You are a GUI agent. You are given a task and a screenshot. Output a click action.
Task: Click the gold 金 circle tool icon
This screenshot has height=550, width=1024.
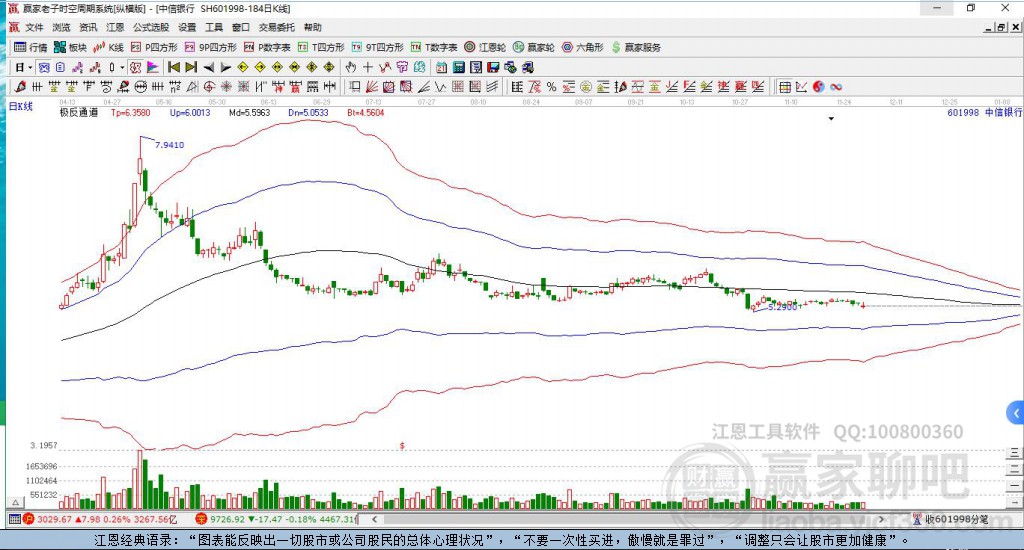click(x=586, y=87)
